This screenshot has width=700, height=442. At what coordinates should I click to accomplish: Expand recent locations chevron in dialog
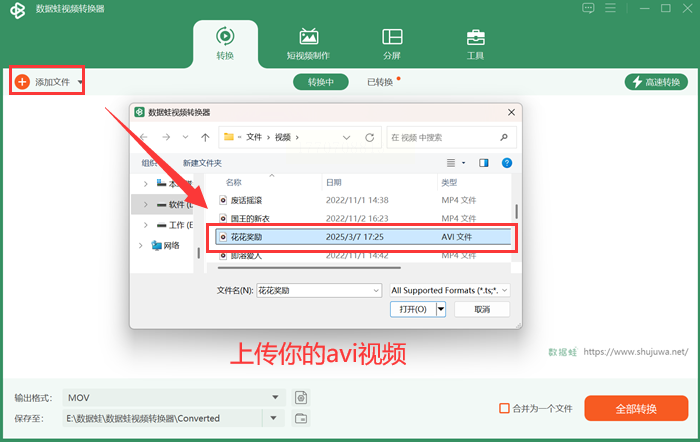coord(185,137)
